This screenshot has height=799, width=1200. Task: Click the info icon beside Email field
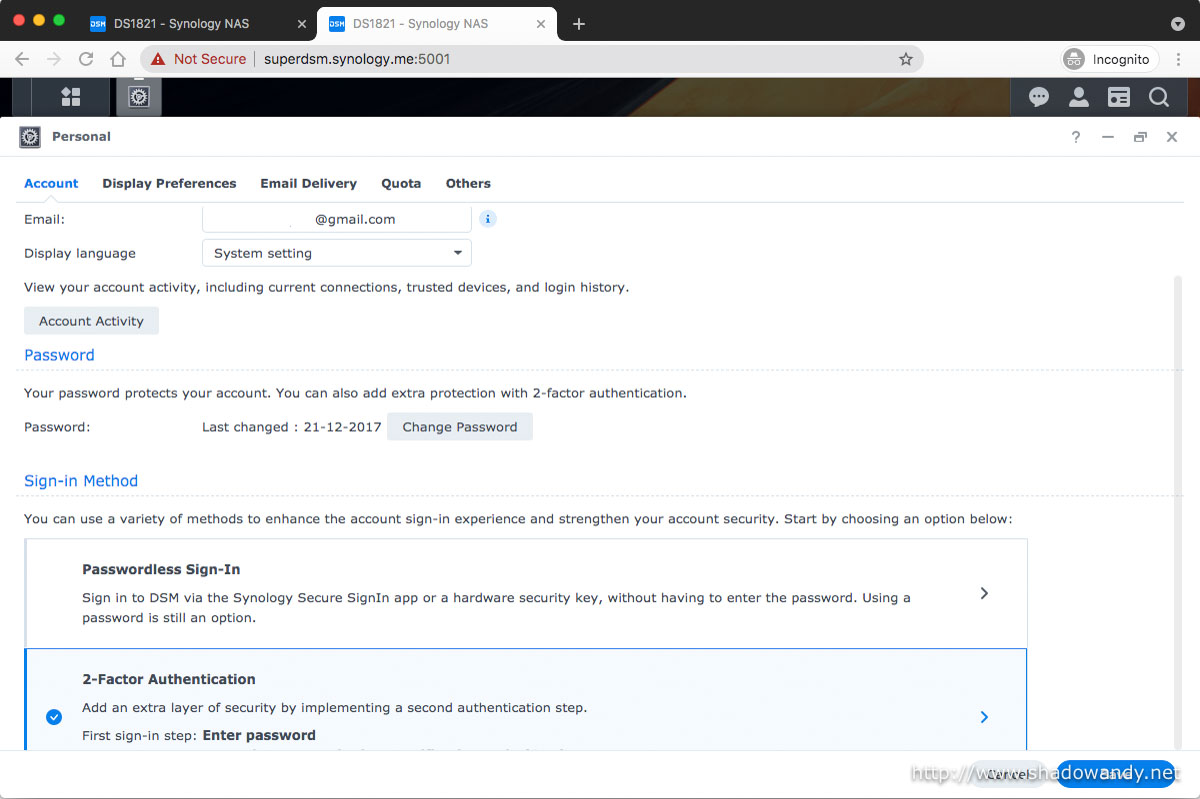(x=488, y=219)
